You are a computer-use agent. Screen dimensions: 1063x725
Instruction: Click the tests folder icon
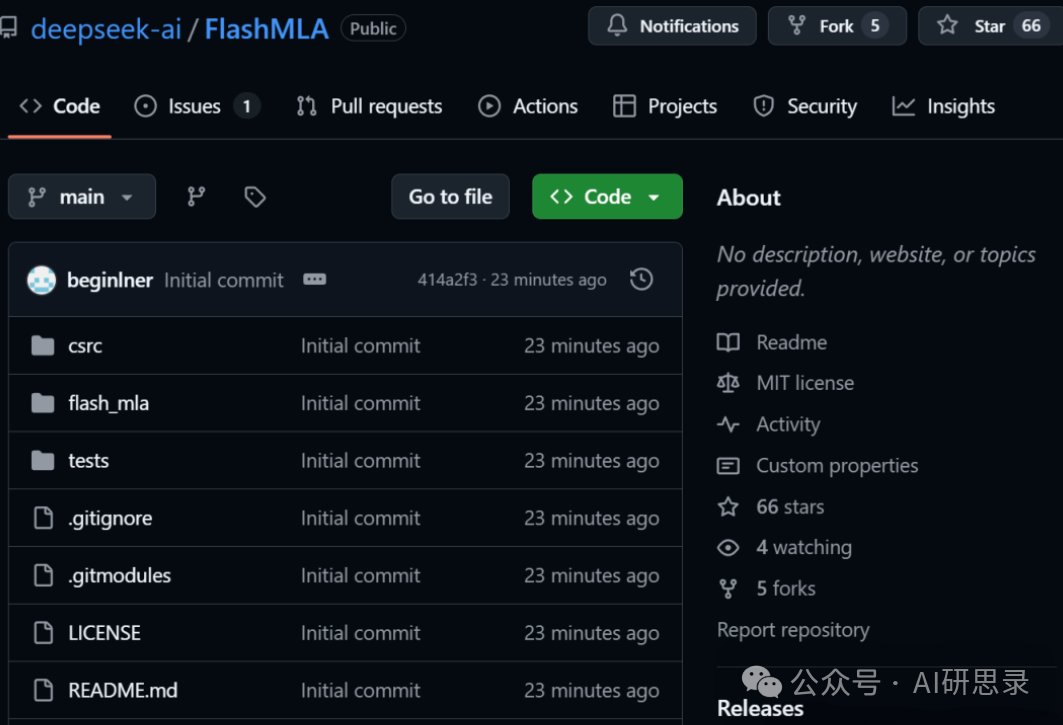43,461
